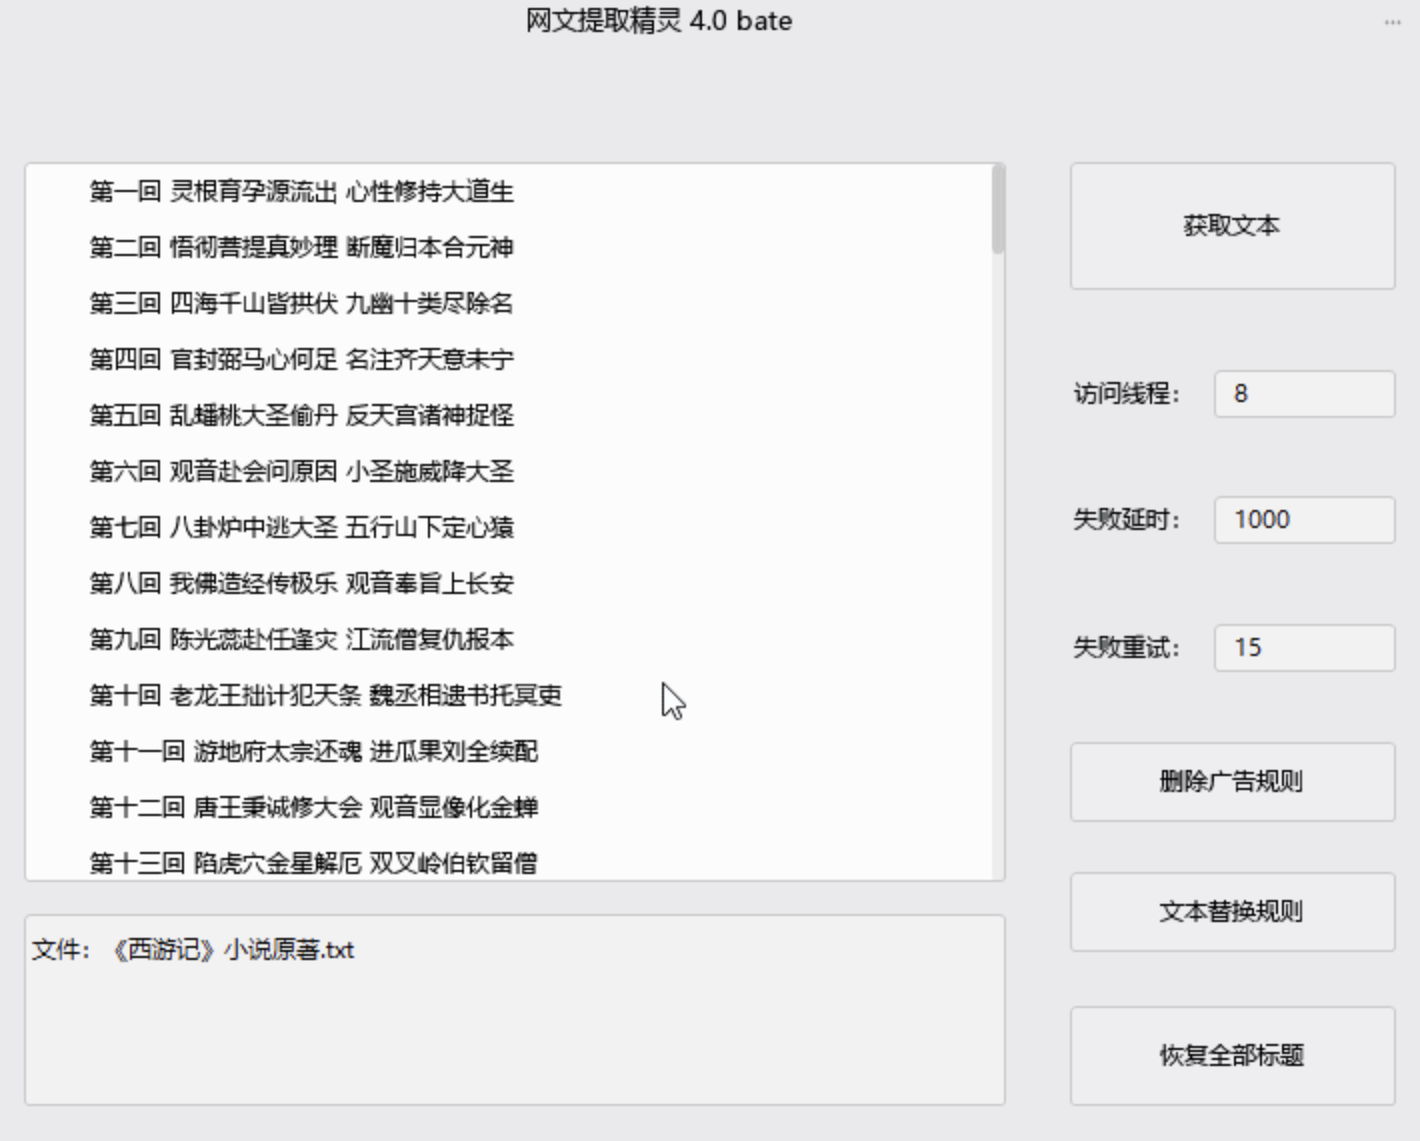Click the chapter list vertical scrollbar thumb
The height and width of the screenshot is (1141, 1420).
tap(997, 210)
